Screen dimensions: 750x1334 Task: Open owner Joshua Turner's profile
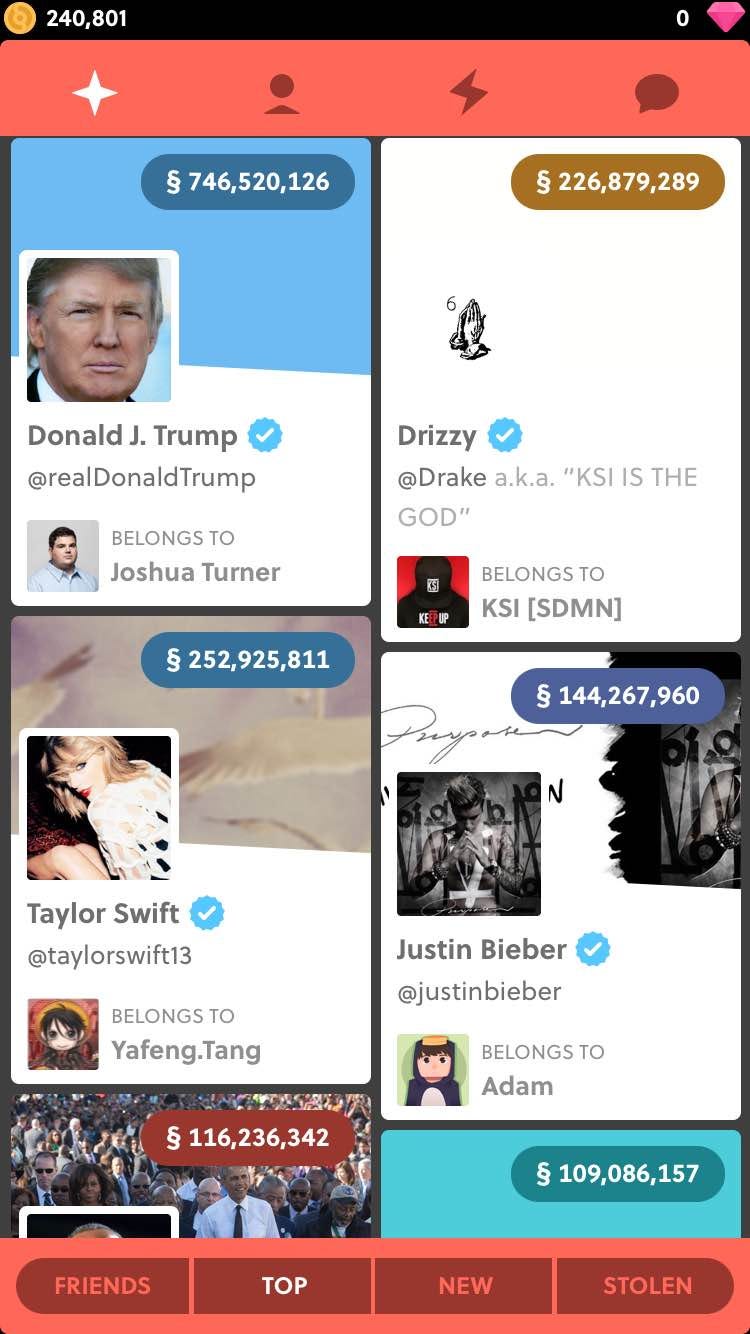[154, 556]
